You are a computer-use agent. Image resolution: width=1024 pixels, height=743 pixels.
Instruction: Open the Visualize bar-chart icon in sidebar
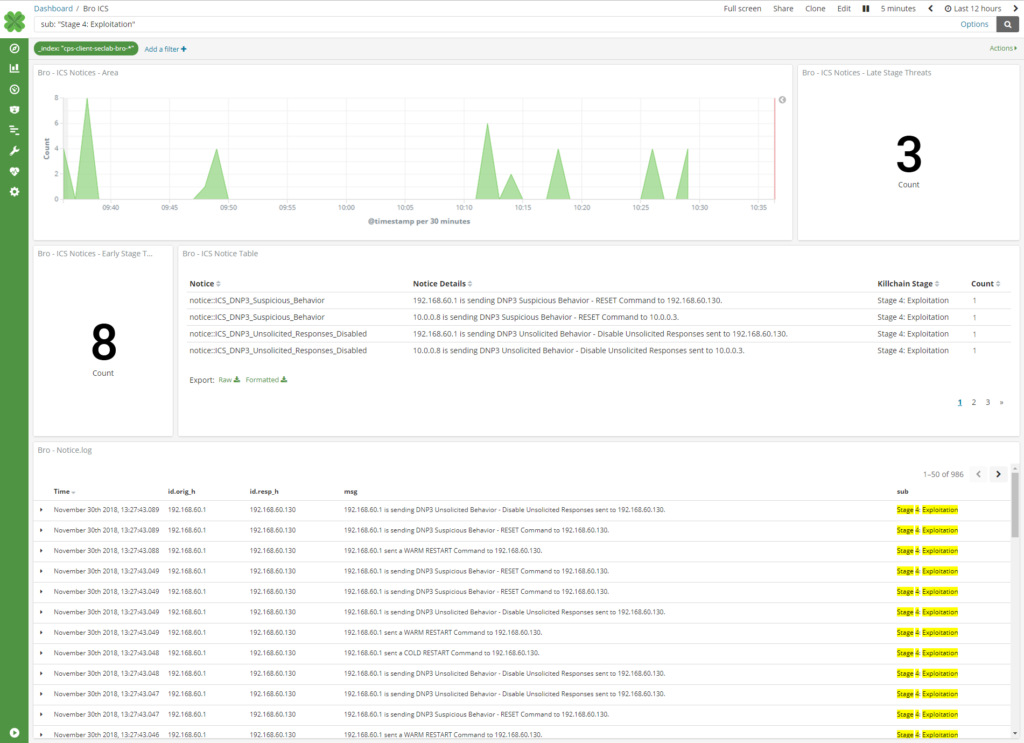(x=14, y=68)
